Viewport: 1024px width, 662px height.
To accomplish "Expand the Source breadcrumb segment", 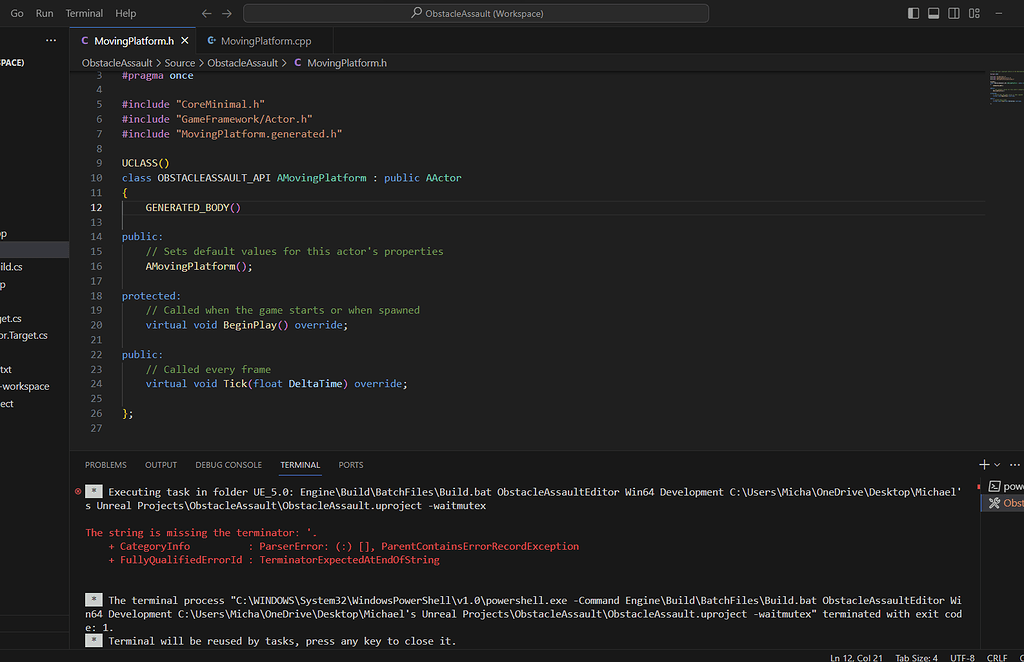I will 180,63.
